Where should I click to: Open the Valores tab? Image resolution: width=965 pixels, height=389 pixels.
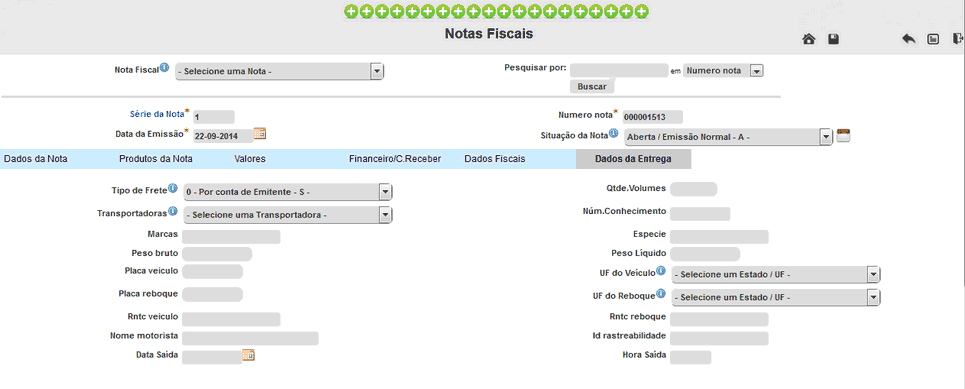click(250, 159)
